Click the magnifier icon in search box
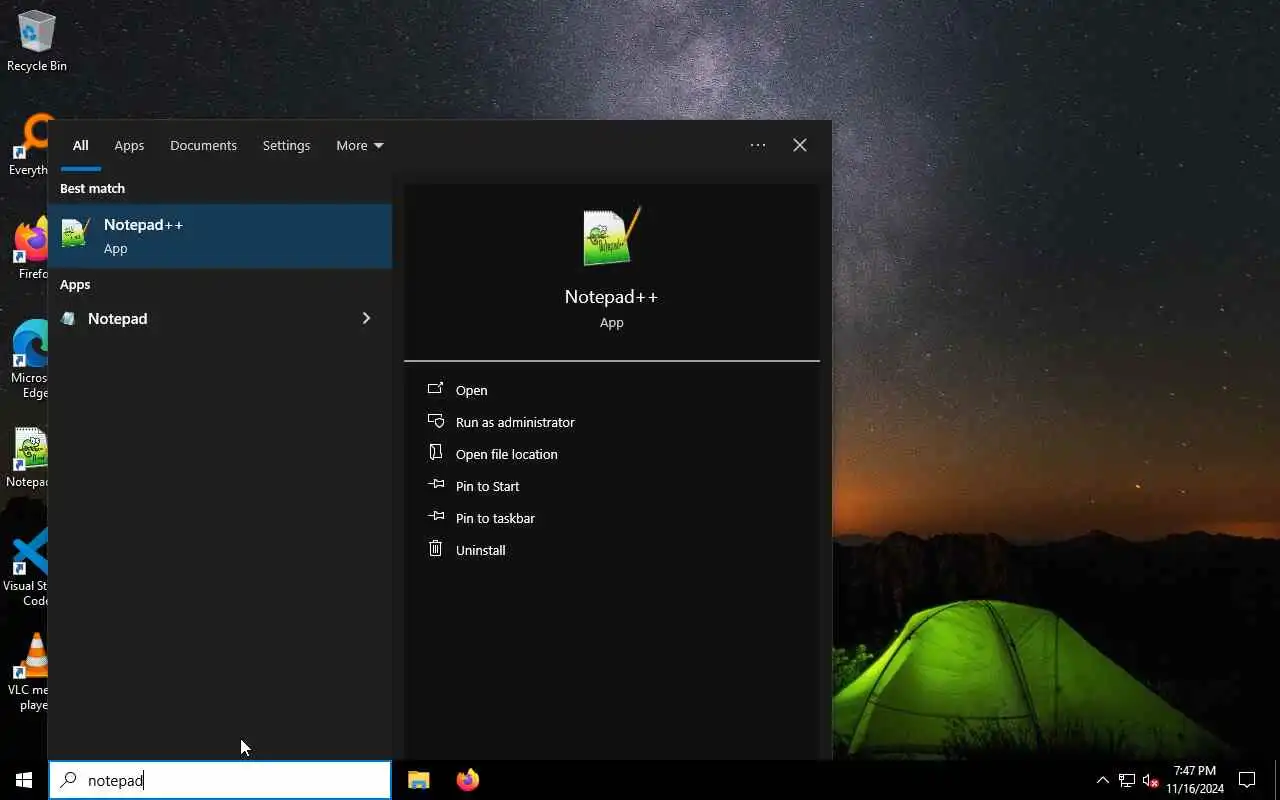Screen dimensions: 1280x800 point(68,780)
